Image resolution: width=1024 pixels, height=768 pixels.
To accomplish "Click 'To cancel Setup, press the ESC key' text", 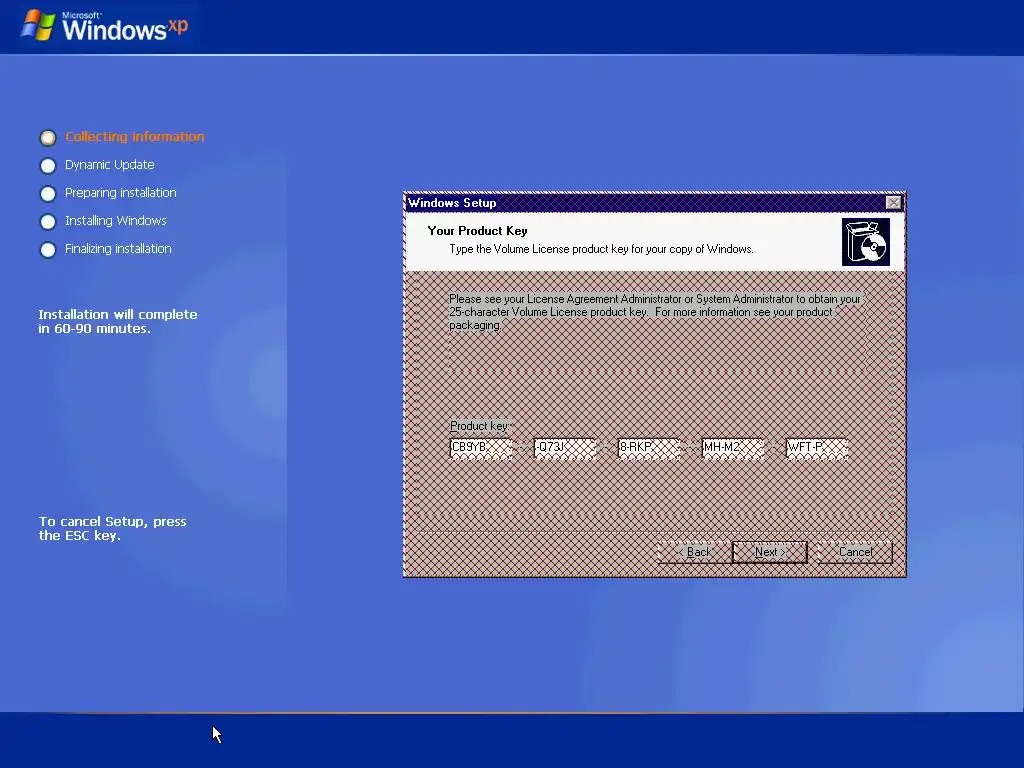I will point(112,528).
